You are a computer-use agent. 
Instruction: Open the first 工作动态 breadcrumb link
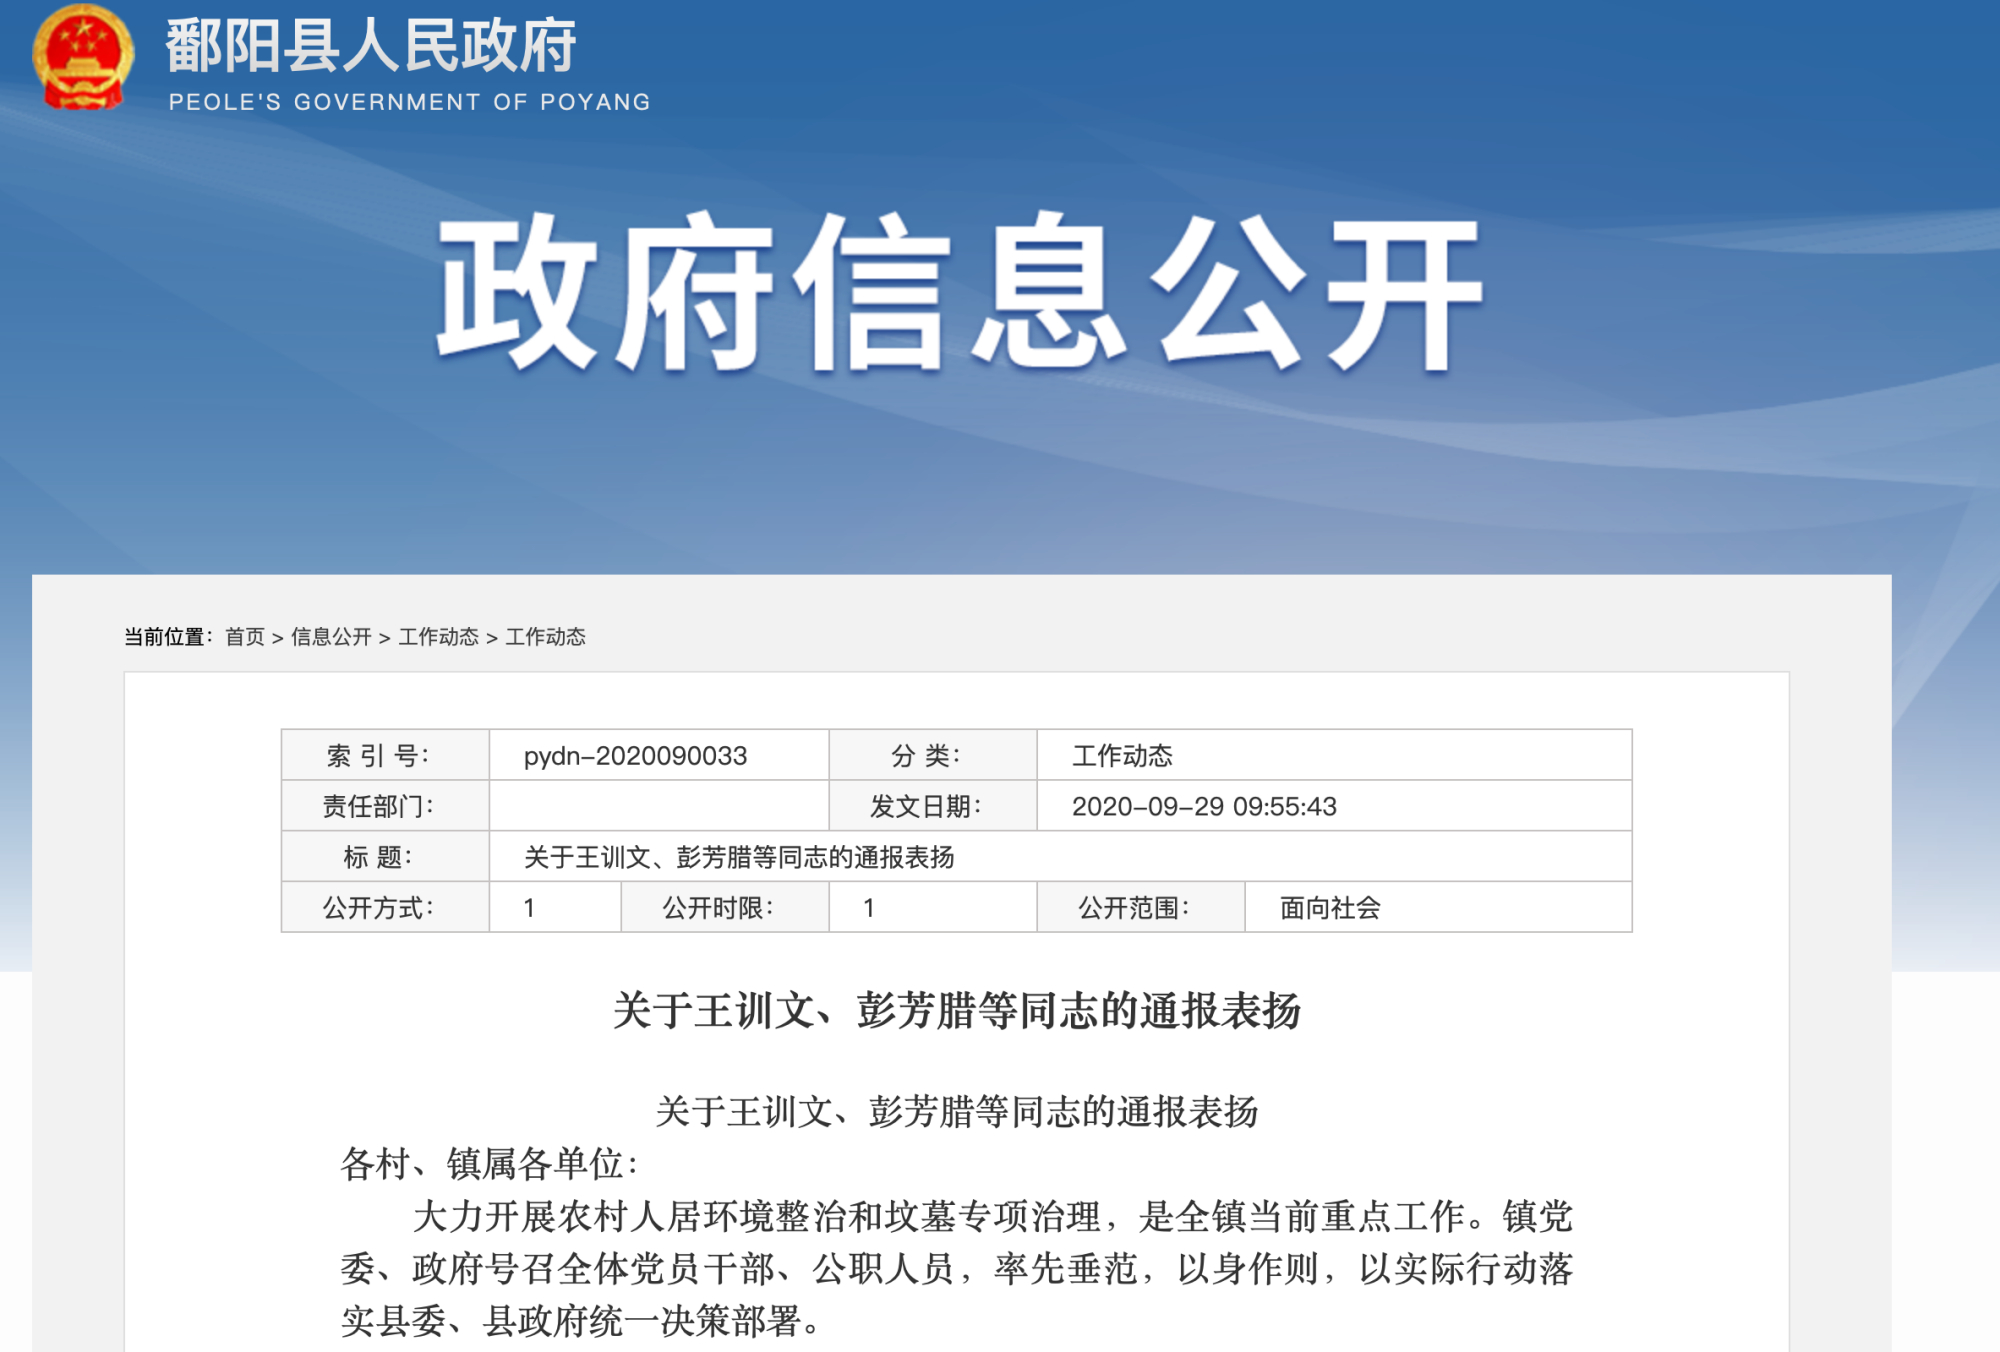pos(438,637)
